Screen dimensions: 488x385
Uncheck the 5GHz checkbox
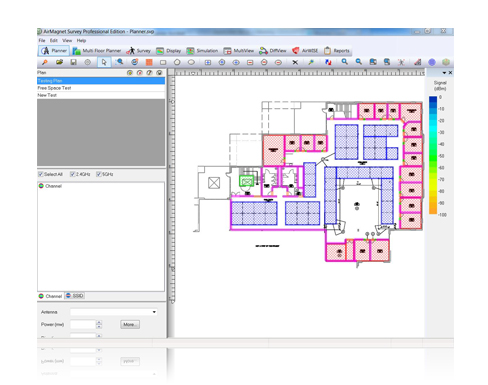pyautogui.click(x=99, y=174)
